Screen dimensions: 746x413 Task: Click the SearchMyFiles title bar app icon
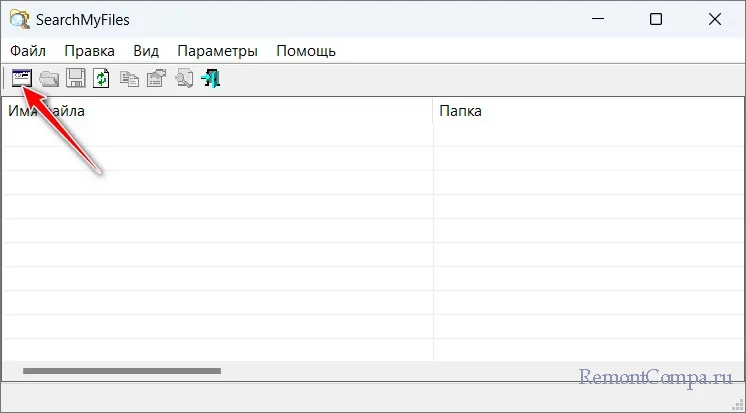pos(18,18)
